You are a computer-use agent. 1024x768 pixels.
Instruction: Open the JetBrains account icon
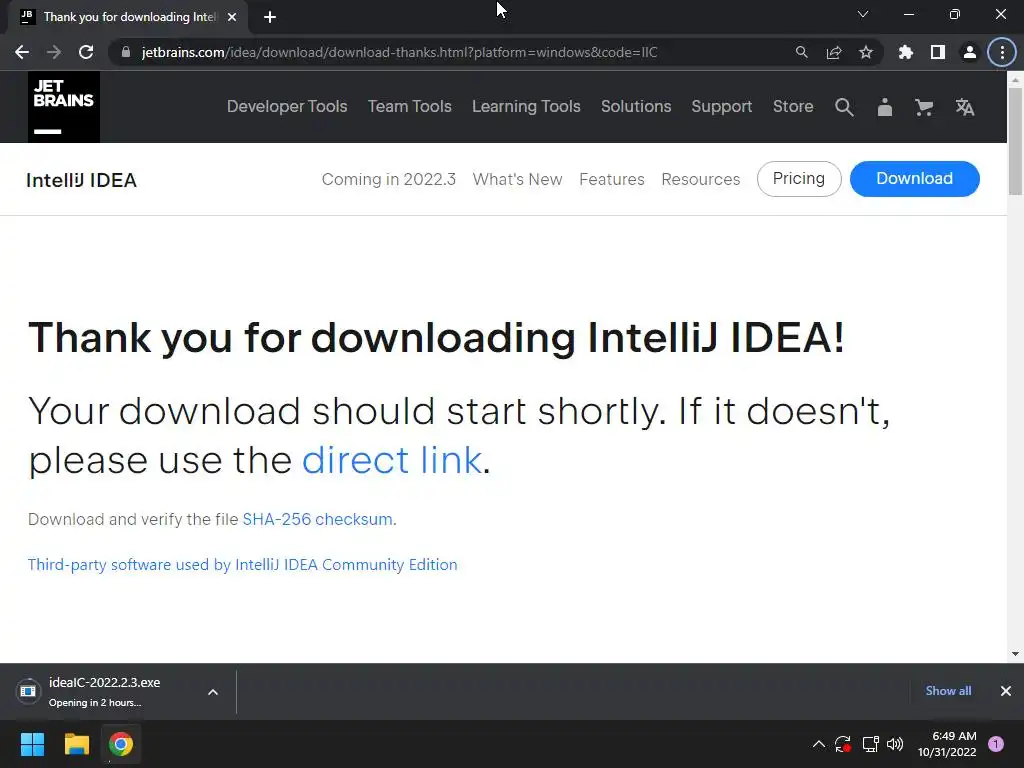884,107
